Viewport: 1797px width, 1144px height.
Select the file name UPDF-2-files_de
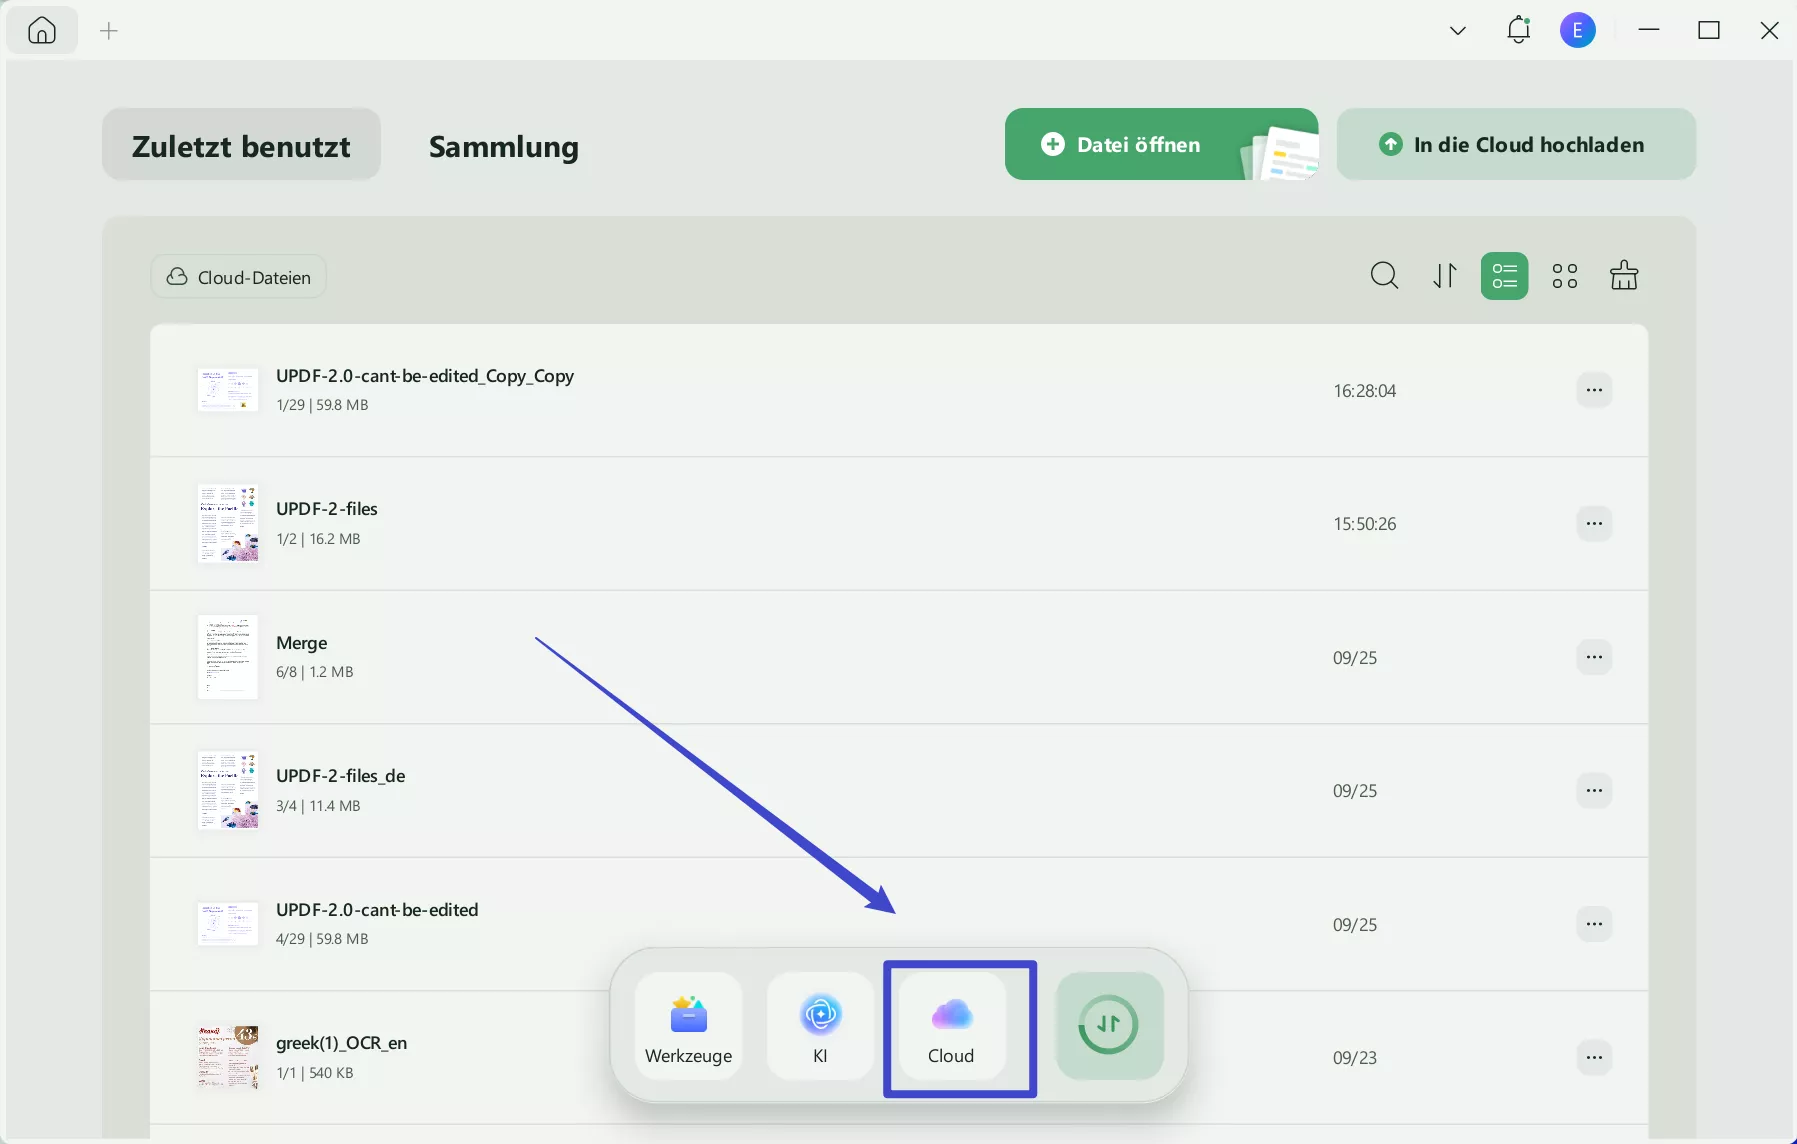(x=341, y=776)
